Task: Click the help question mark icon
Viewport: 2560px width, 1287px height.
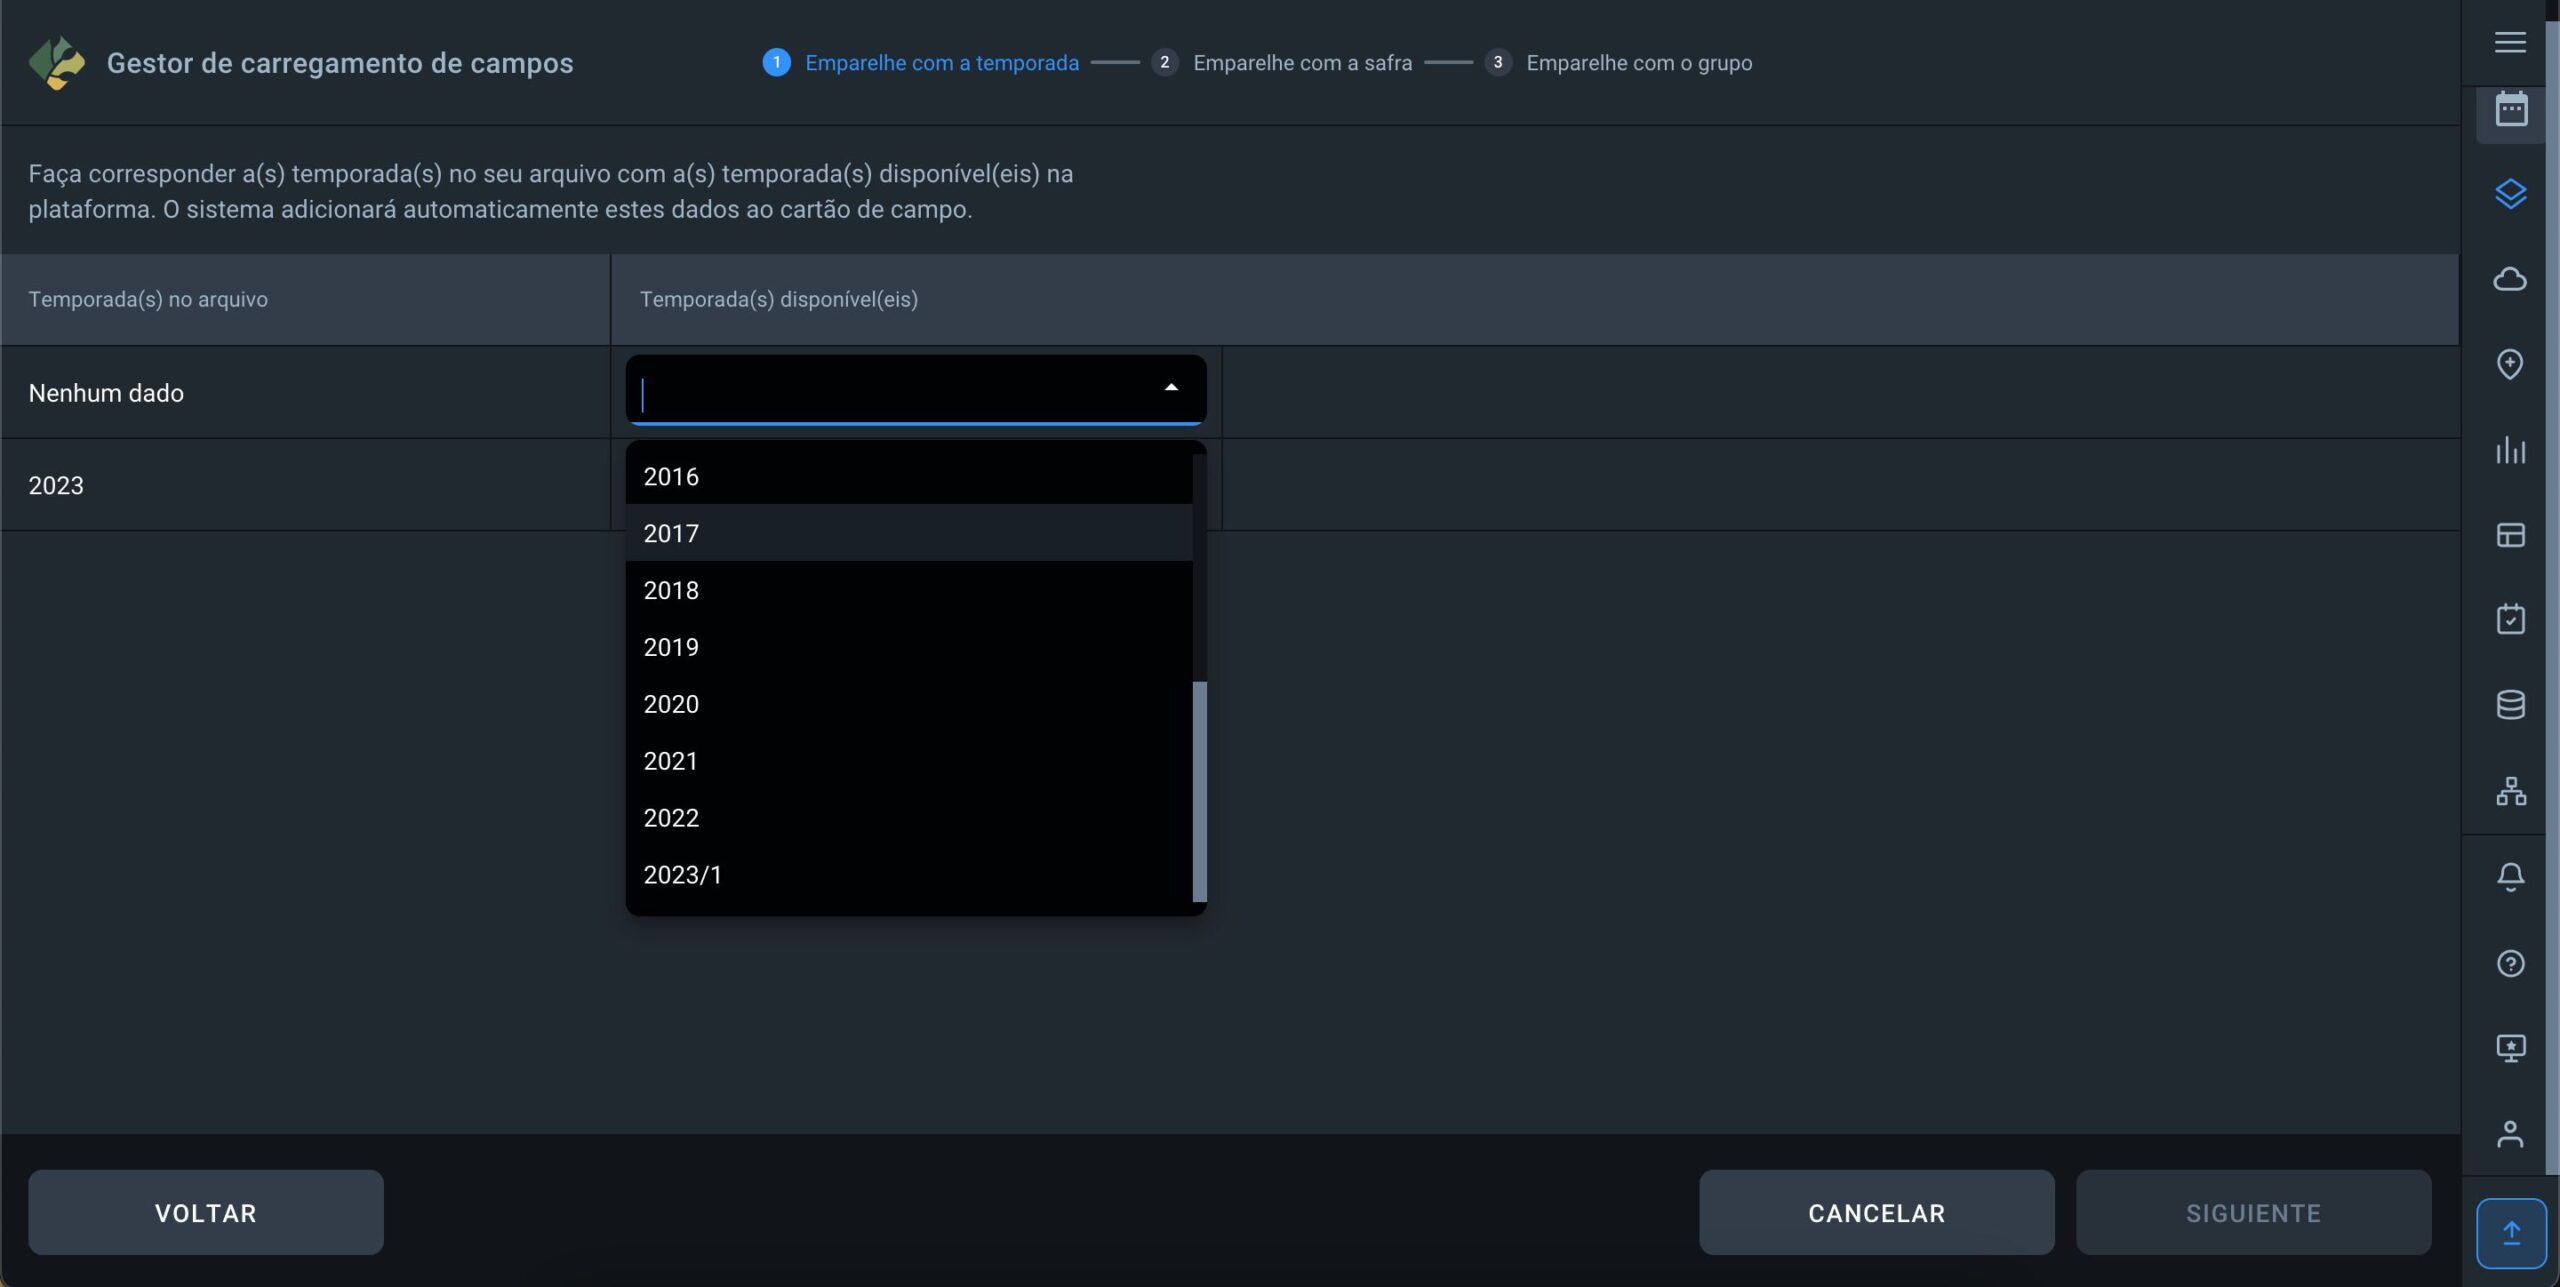Action: pyautogui.click(x=2510, y=963)
